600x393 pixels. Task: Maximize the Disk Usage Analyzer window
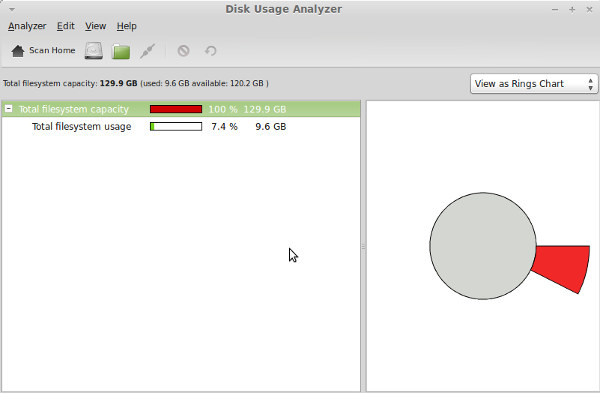572,10
